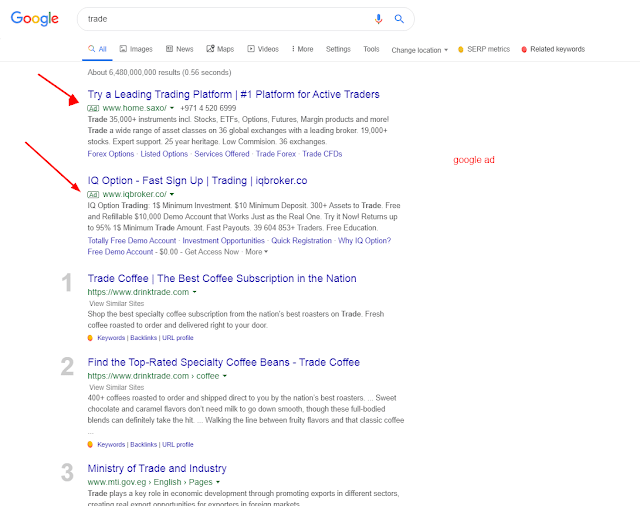Expand dropdown arrow next to www.home.saxo/
Screen dimensions: 640x506
[172, 108]
